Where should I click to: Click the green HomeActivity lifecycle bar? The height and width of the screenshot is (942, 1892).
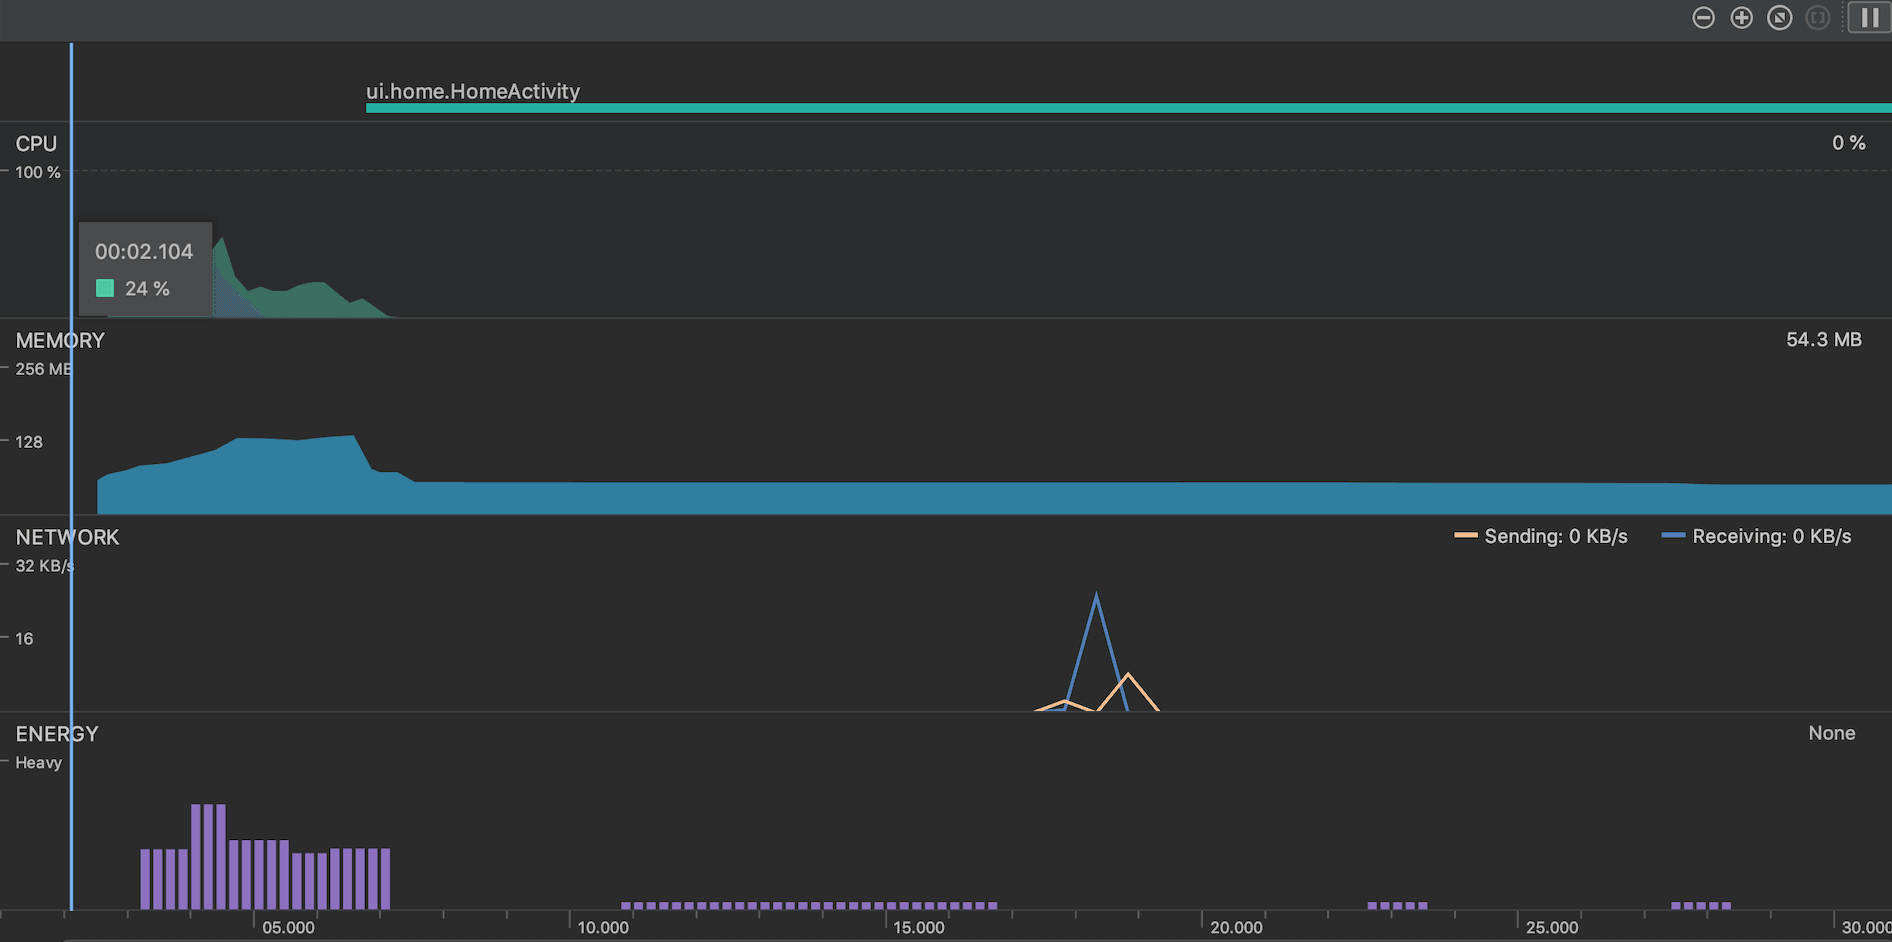(x=1100, y=108)
